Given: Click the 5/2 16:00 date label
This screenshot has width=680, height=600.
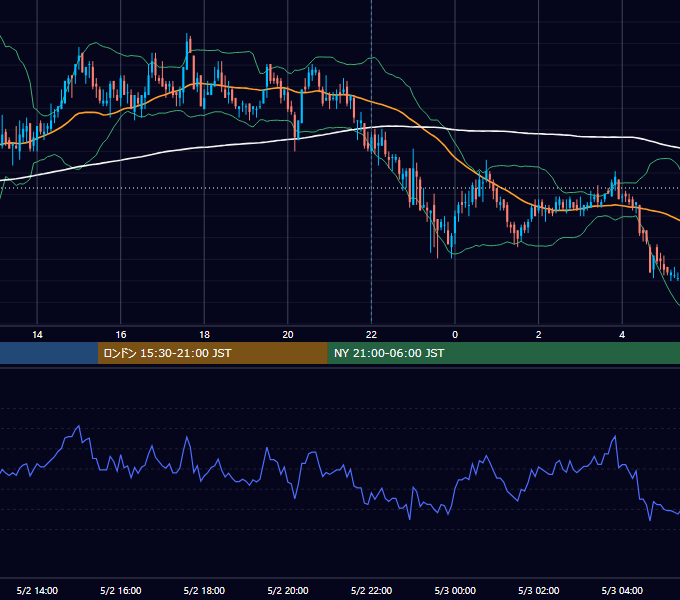Looking at the screenshot, I should click(x=121, y=590).
